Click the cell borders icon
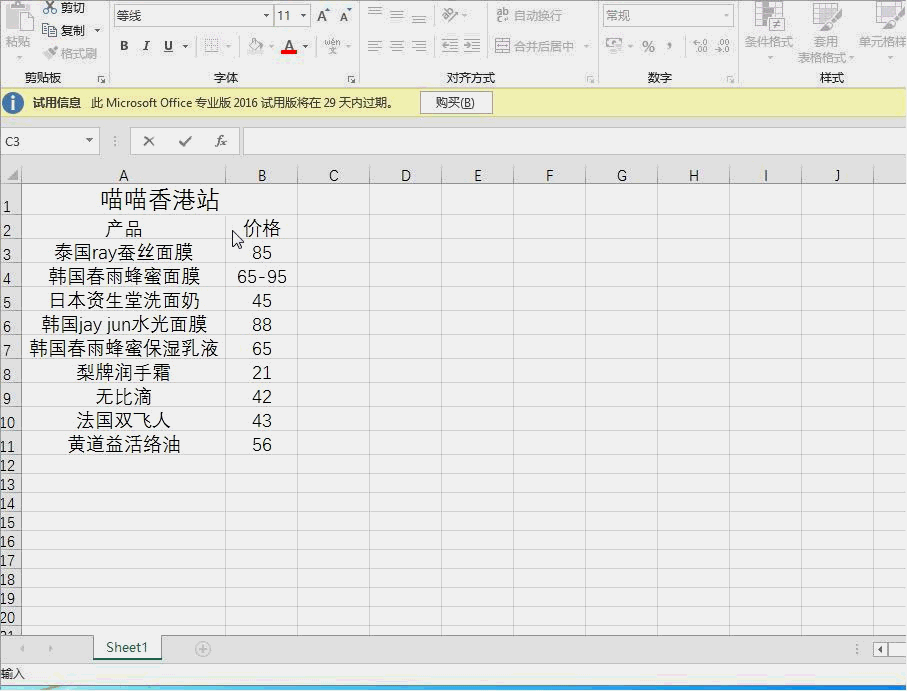907x691 pixels. (x=212, y=46)
